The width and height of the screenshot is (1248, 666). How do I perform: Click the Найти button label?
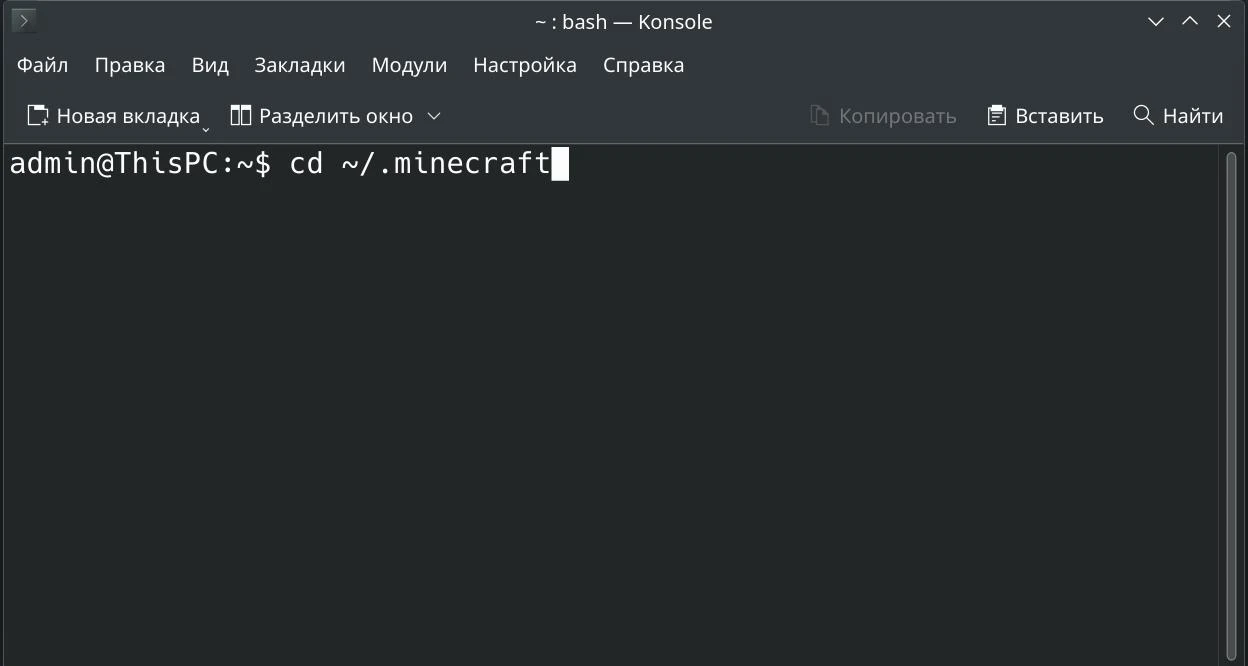1193,116
